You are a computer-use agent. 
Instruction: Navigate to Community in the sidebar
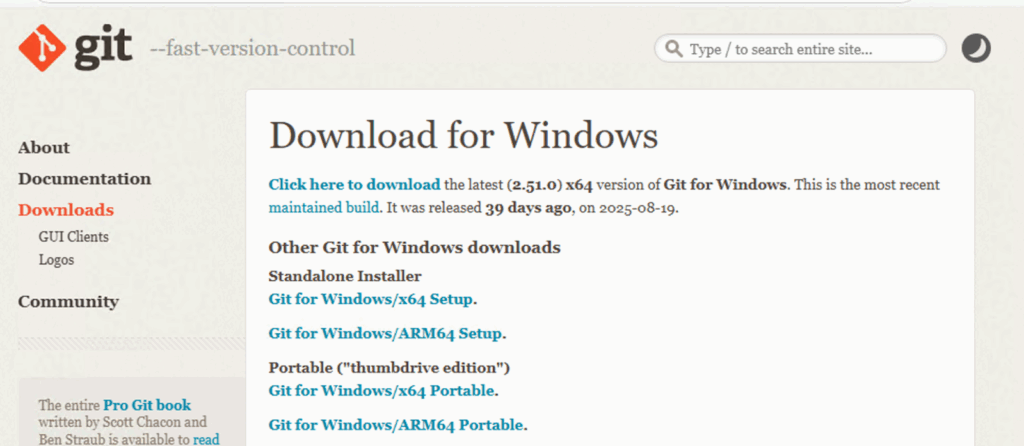[x=68, y=302]
